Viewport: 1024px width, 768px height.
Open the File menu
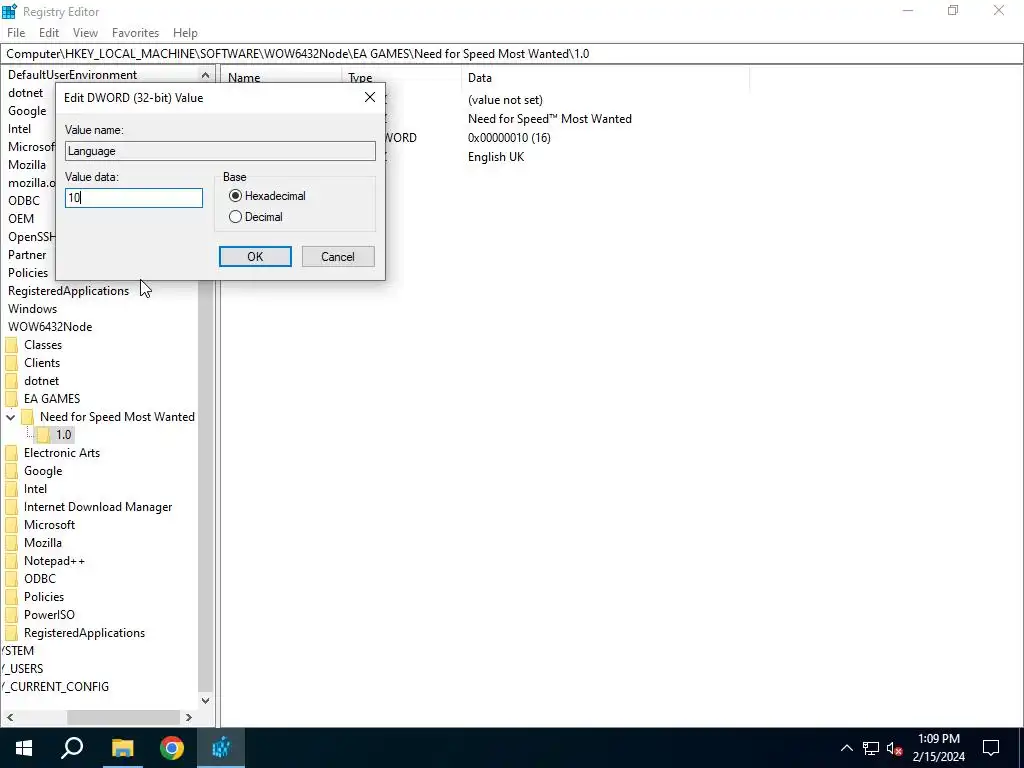pos(16,33)
